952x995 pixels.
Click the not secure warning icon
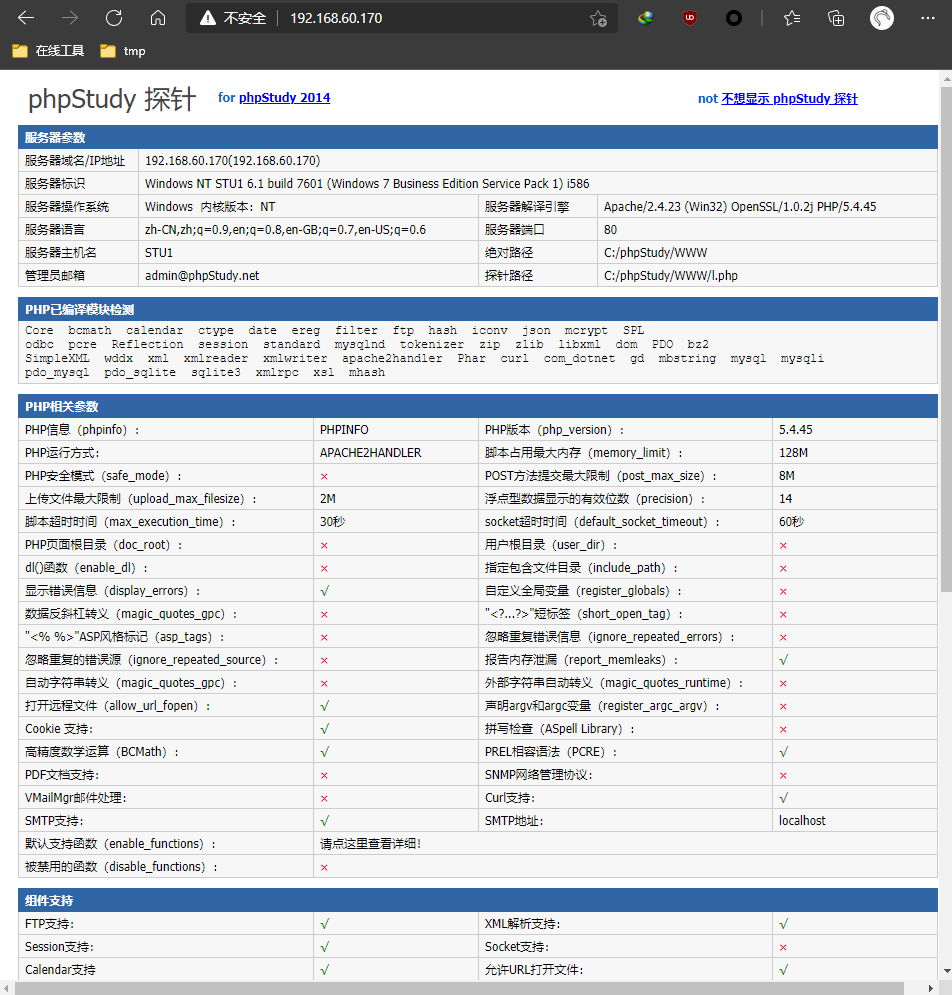tap(208, 18)
